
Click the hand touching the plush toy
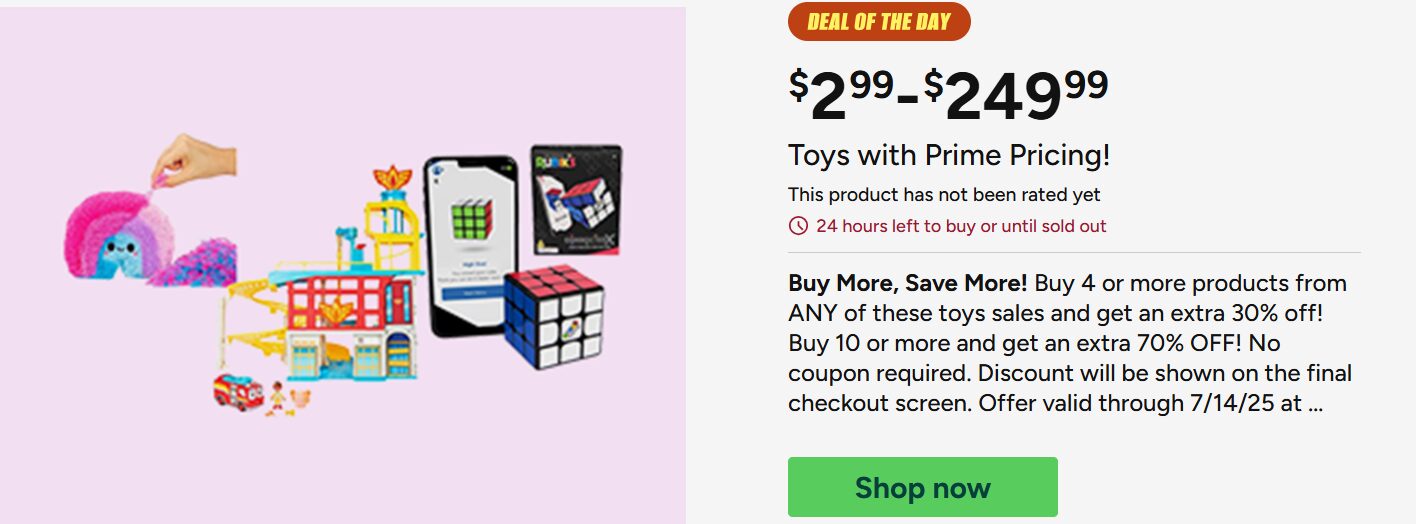186,158
